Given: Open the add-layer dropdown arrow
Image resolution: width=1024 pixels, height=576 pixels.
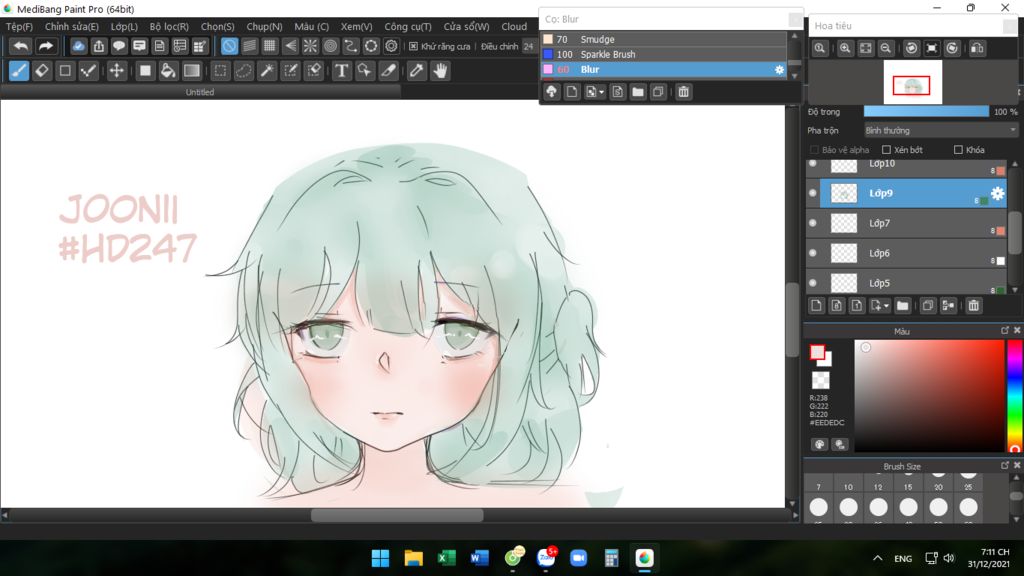Looking at the screenshot, I should coord(886,306).
